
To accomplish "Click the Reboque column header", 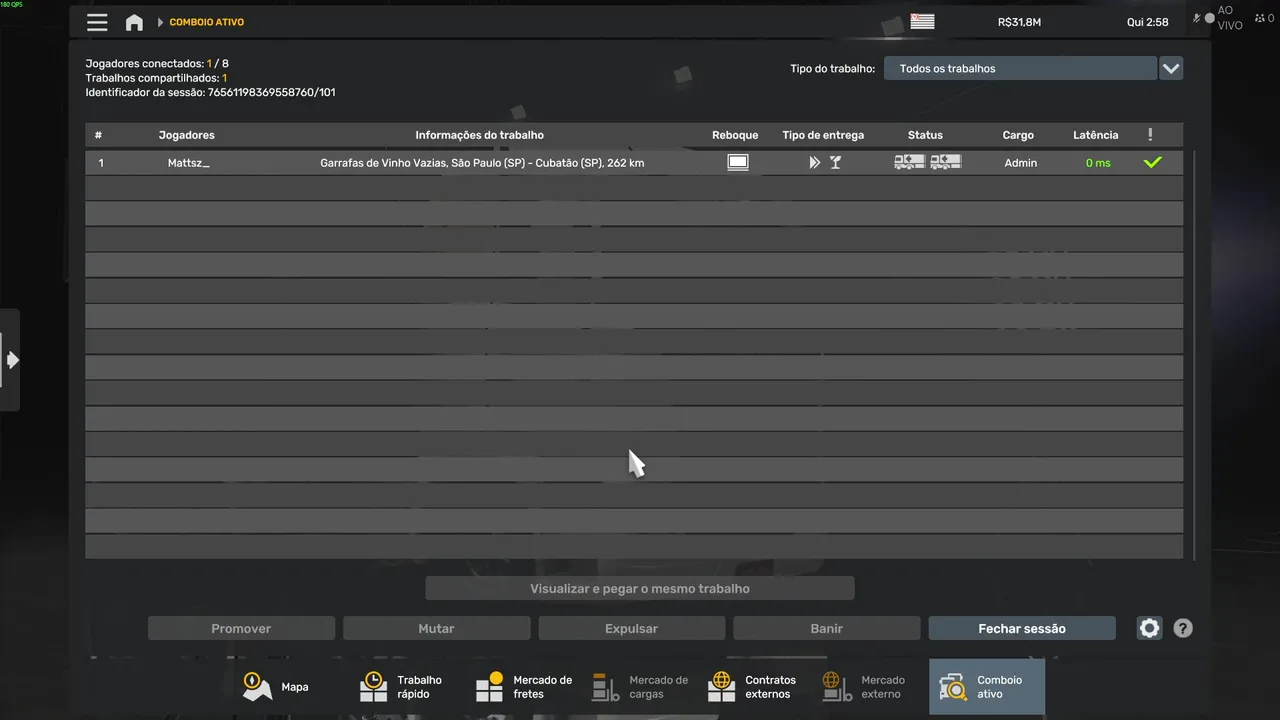I will pyautogui.click(x=735, y=135).
